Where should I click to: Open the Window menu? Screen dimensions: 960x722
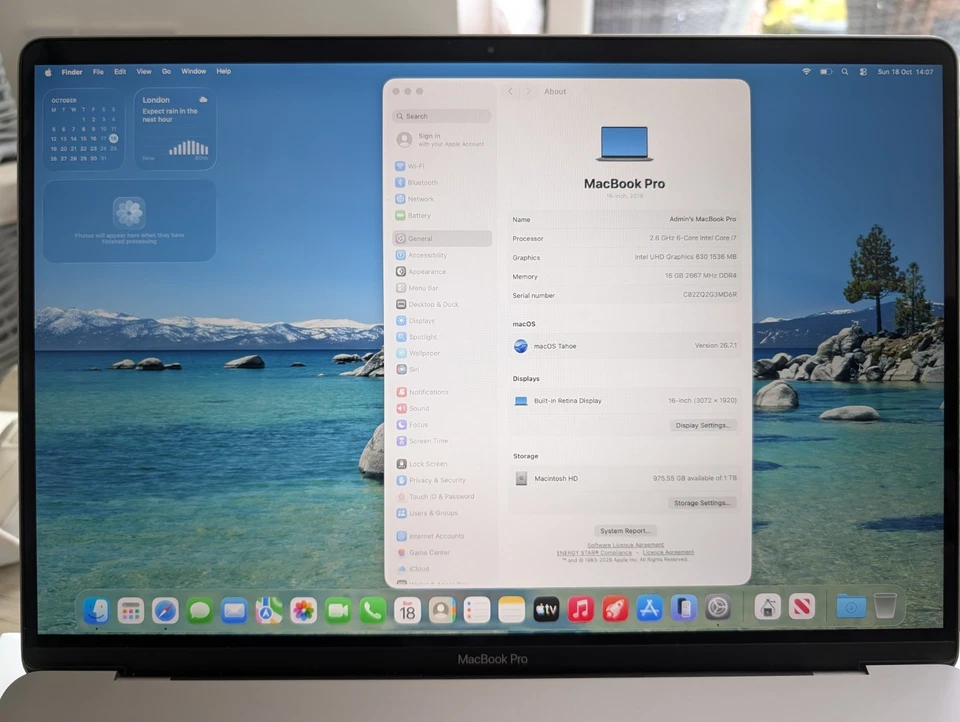pyautogui.click(x=193, y=72)
